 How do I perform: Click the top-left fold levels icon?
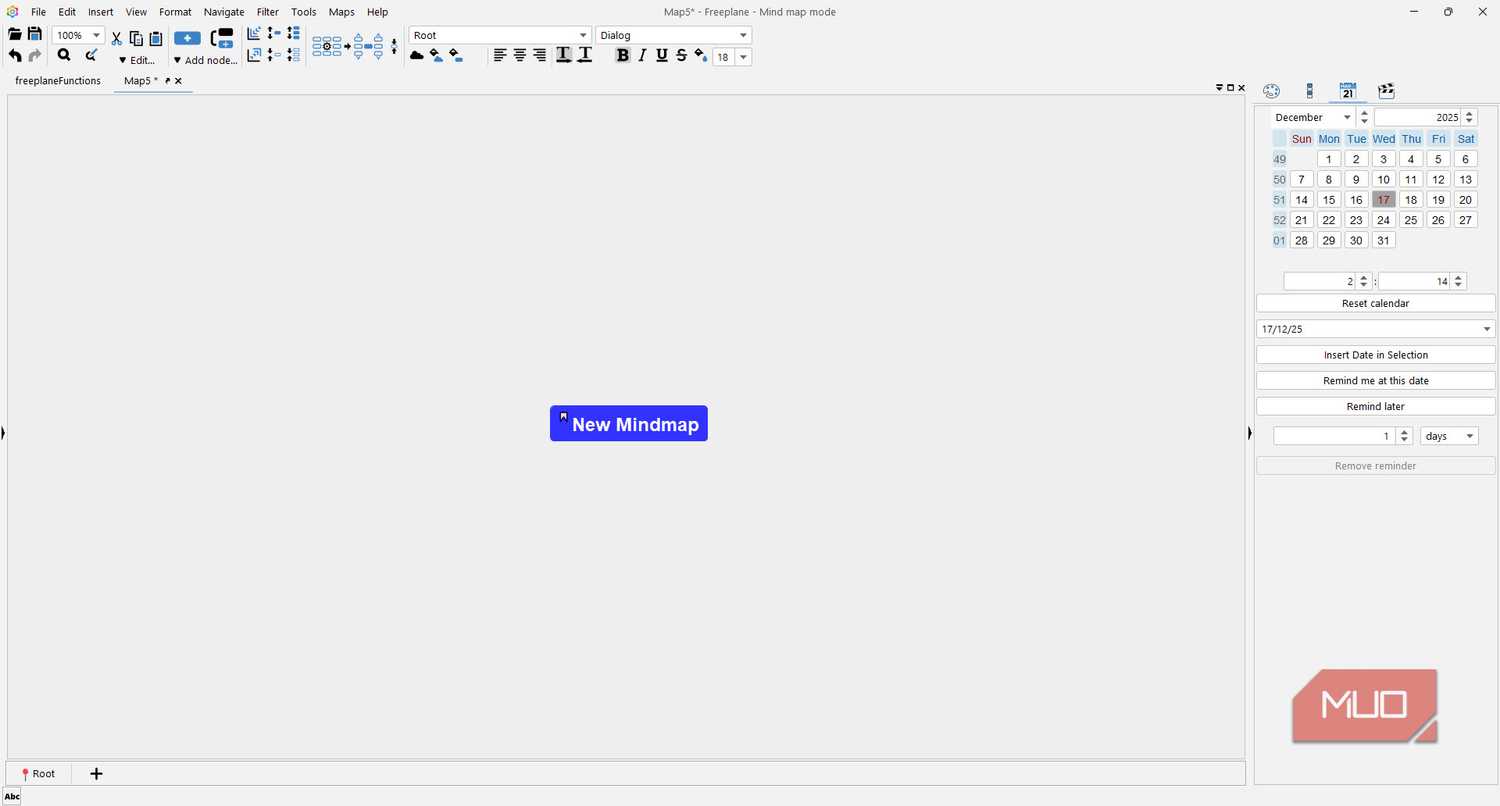254,34
